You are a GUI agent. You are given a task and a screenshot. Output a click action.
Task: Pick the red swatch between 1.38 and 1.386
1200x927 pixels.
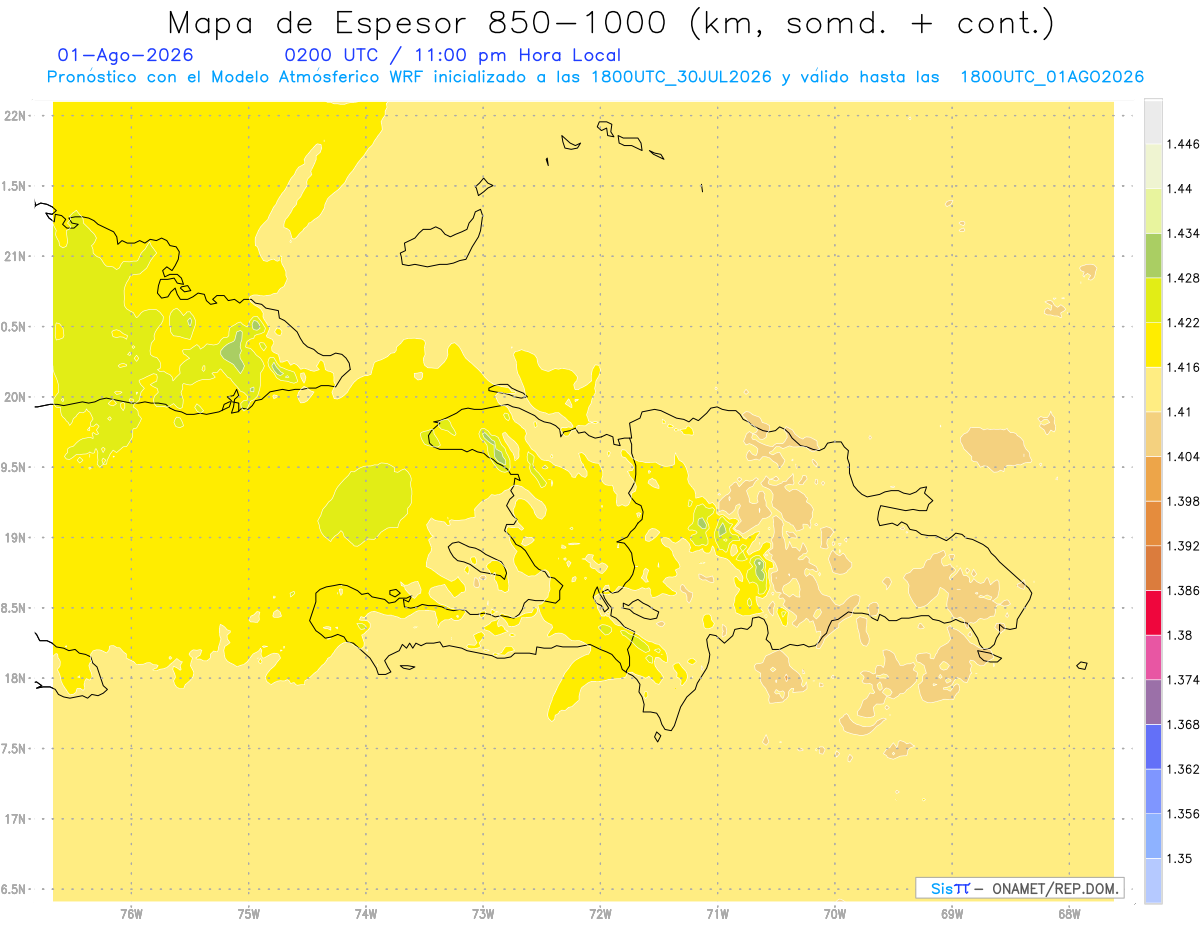1153,612
